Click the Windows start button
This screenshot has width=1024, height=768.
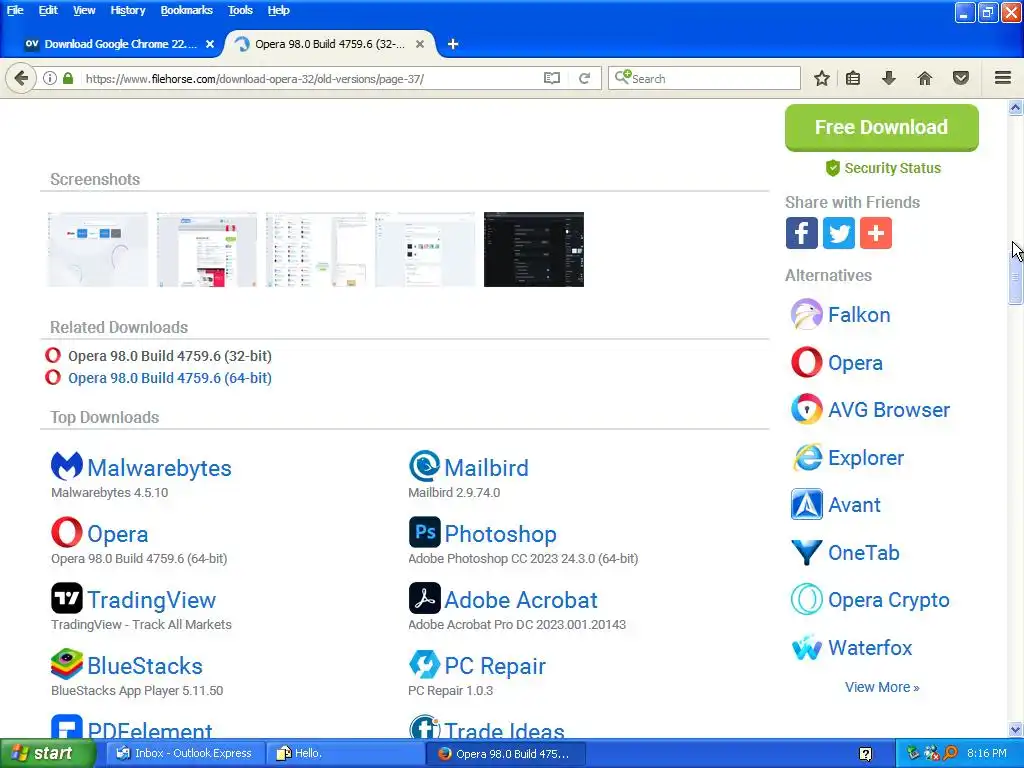tap(47, 753)
